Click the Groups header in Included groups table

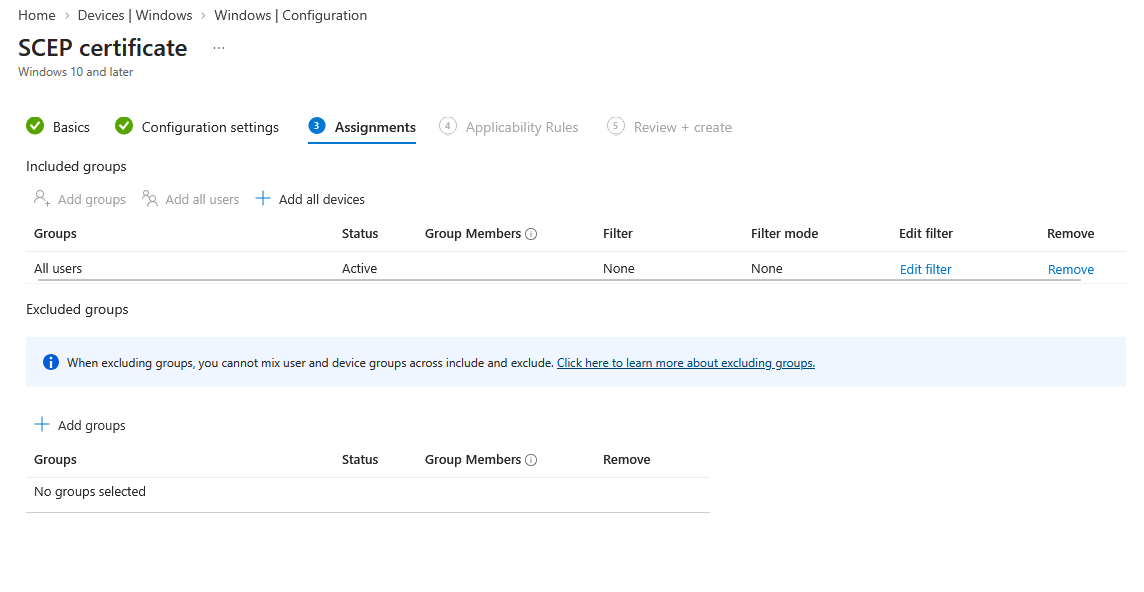click(55, 234)
